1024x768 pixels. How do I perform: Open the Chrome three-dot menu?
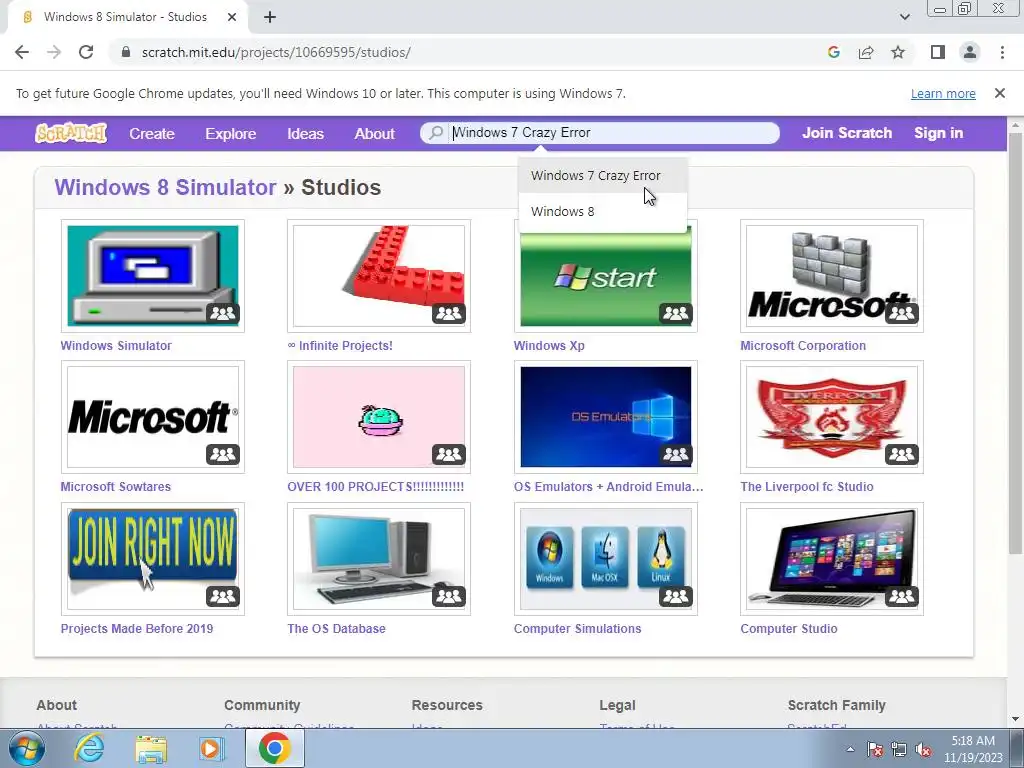coord(1002,52)
